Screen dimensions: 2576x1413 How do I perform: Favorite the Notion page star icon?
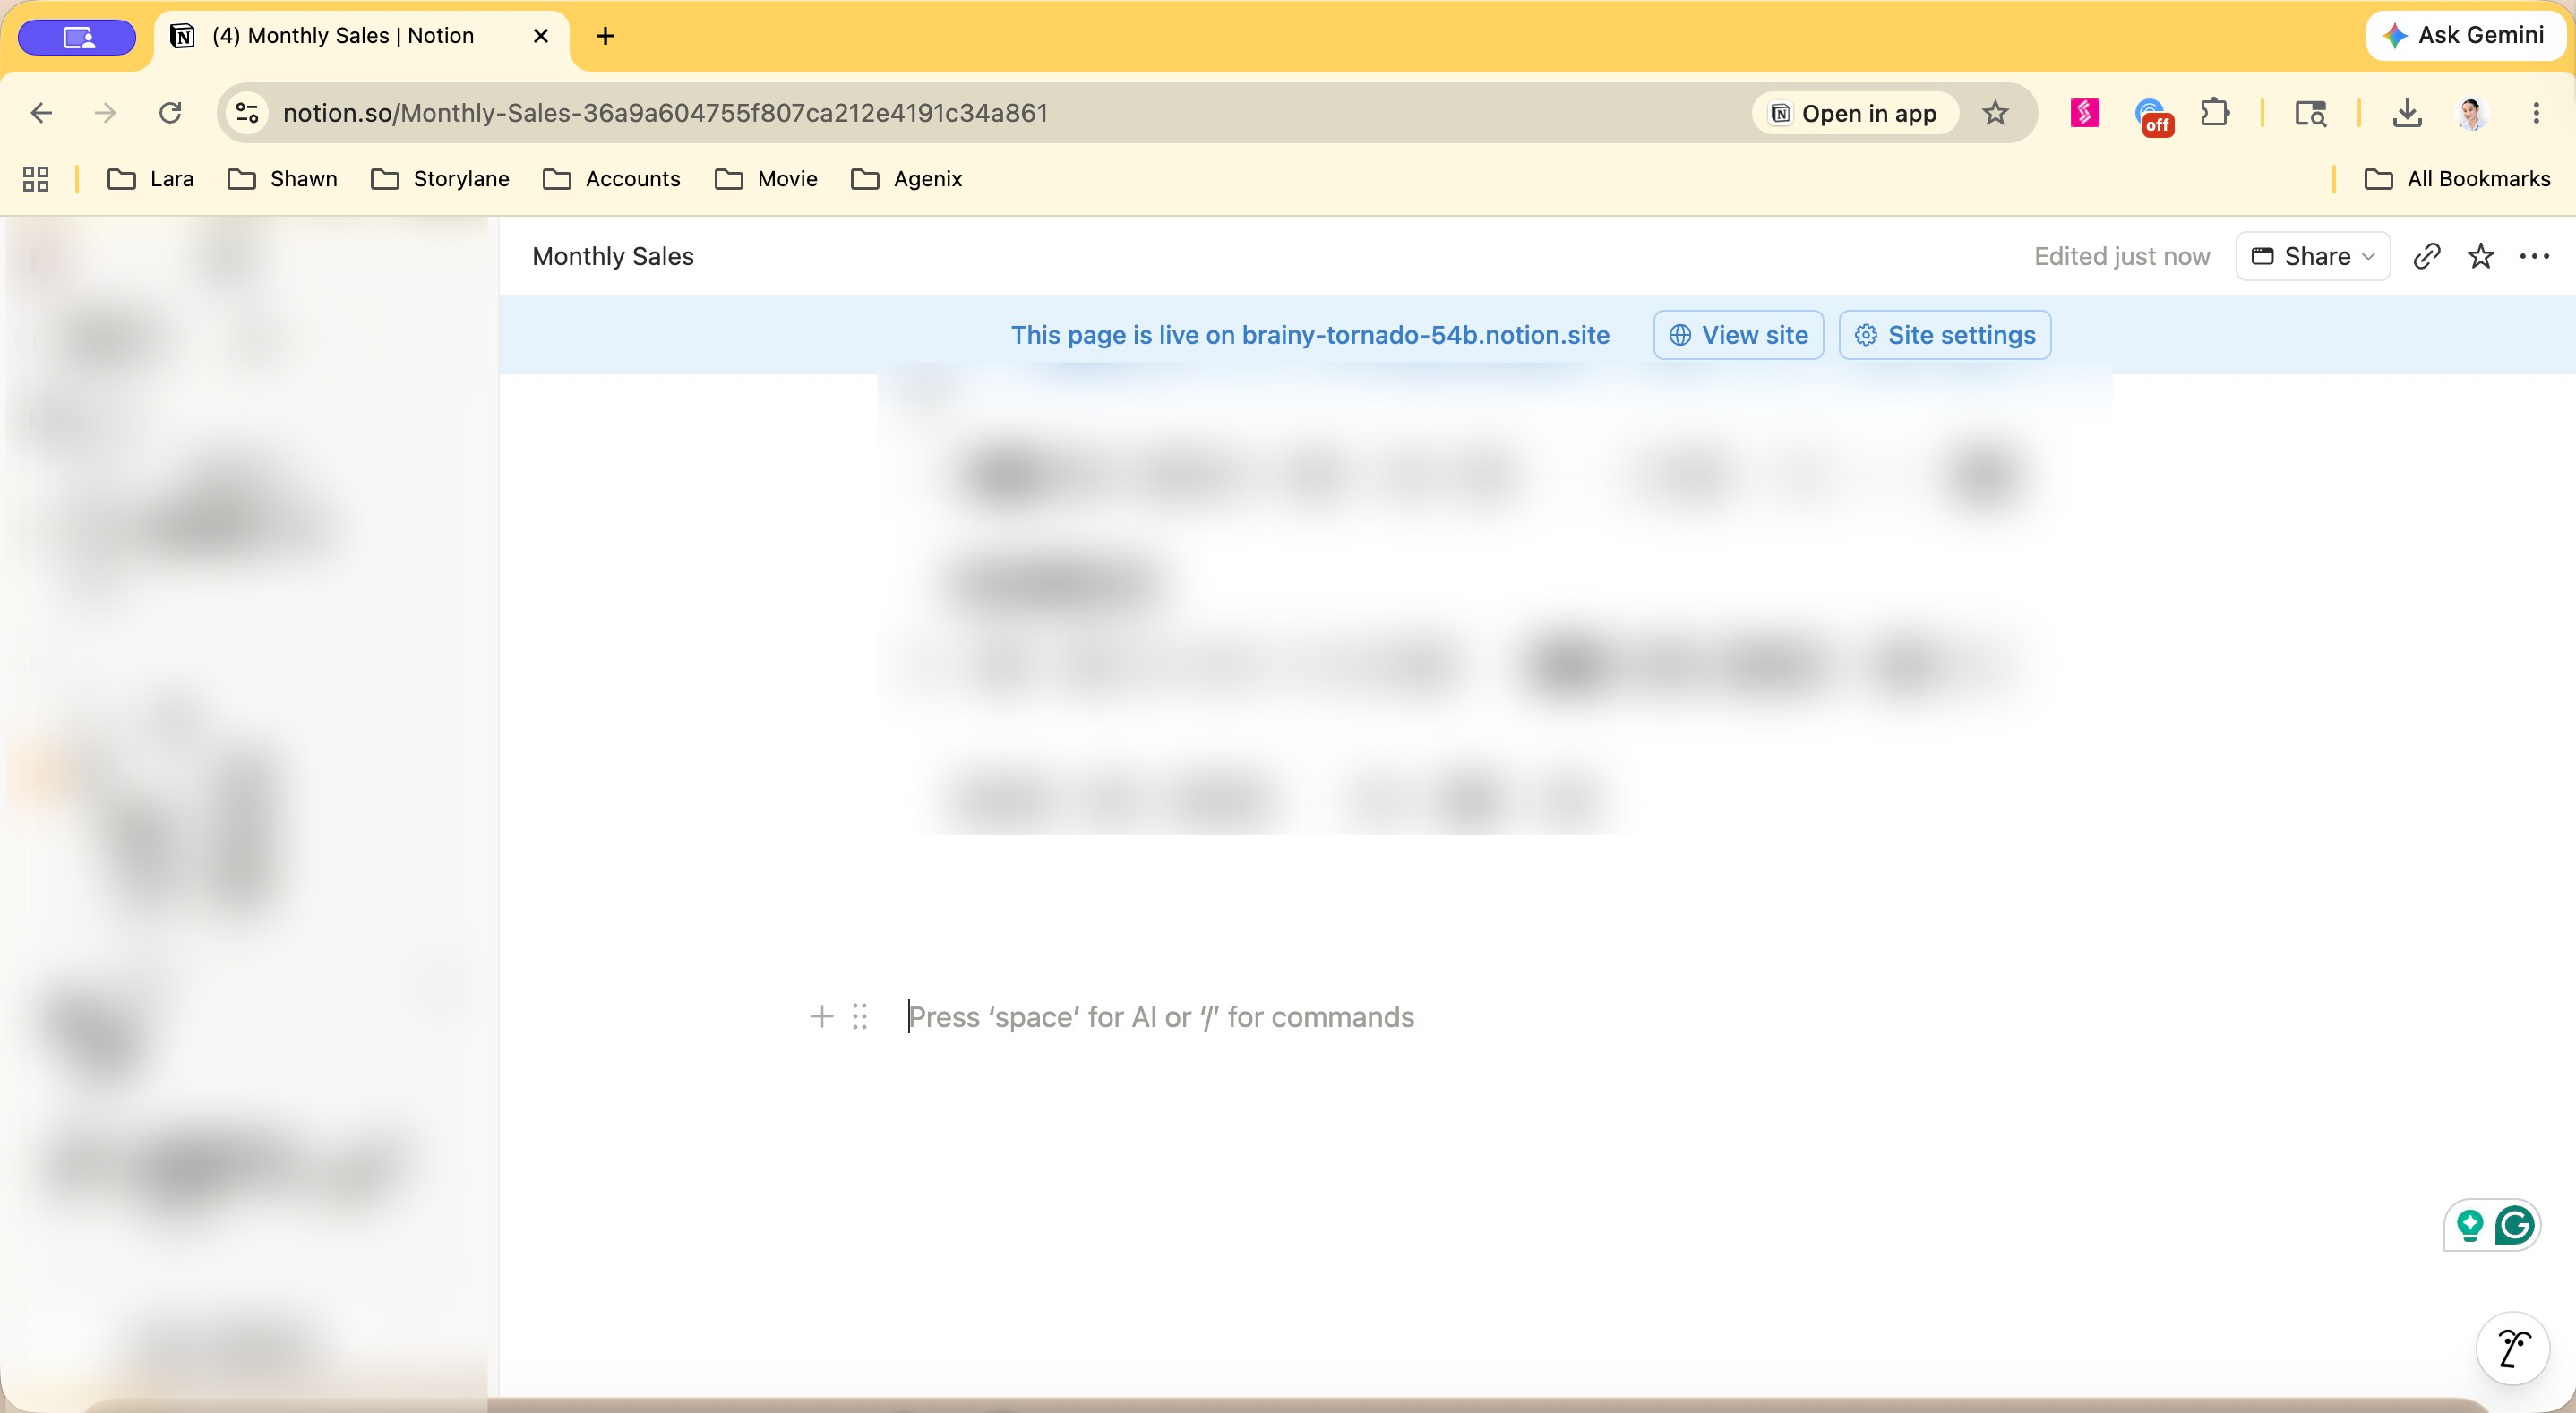click(2481, 256)
